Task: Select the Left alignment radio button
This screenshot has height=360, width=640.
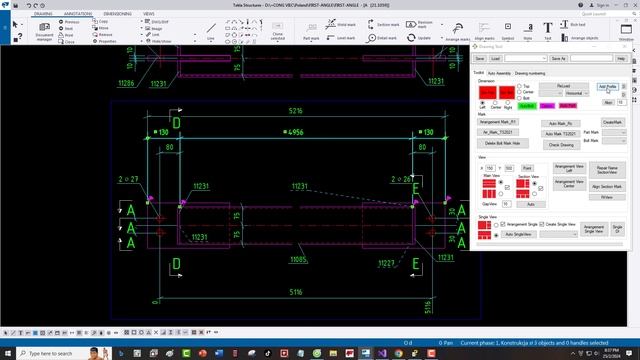Action: pyautogui.click(x=482, y=102)
